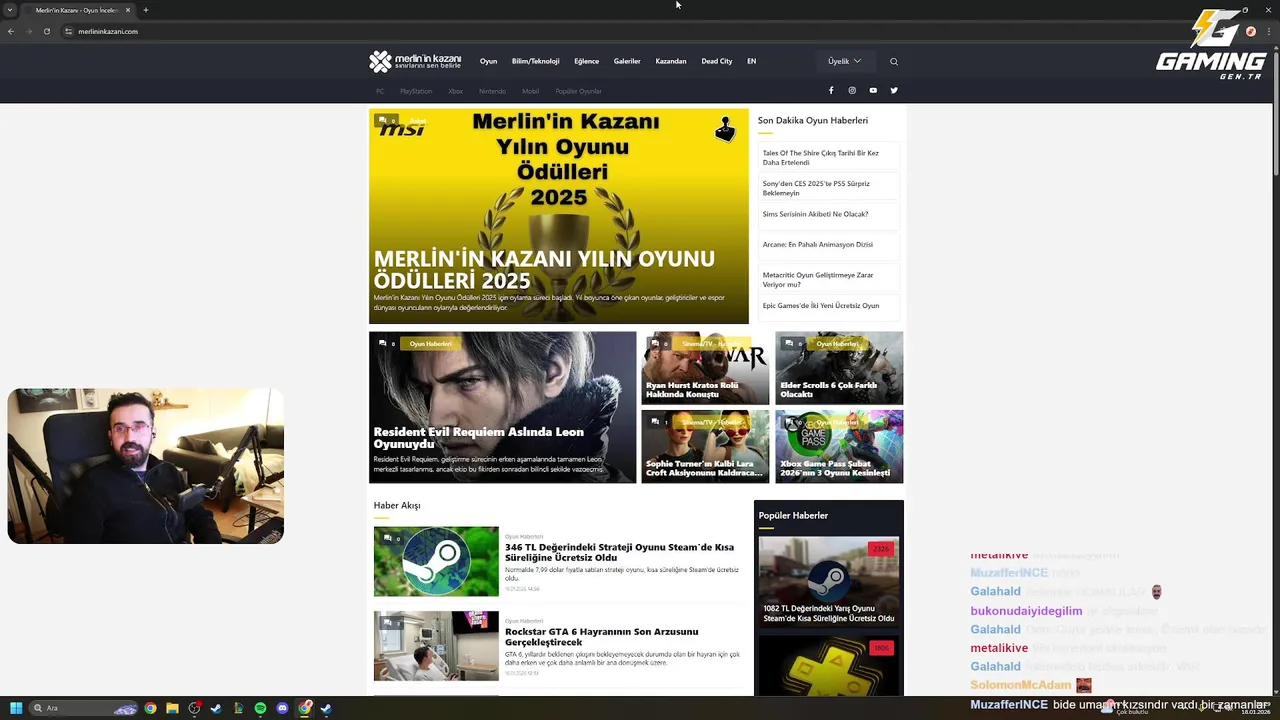The height and width of the screenshot is (720, 1280).
Task: Open the Steam logo thumbnail in Haber Akışı
Action: (x=436, y=561)
